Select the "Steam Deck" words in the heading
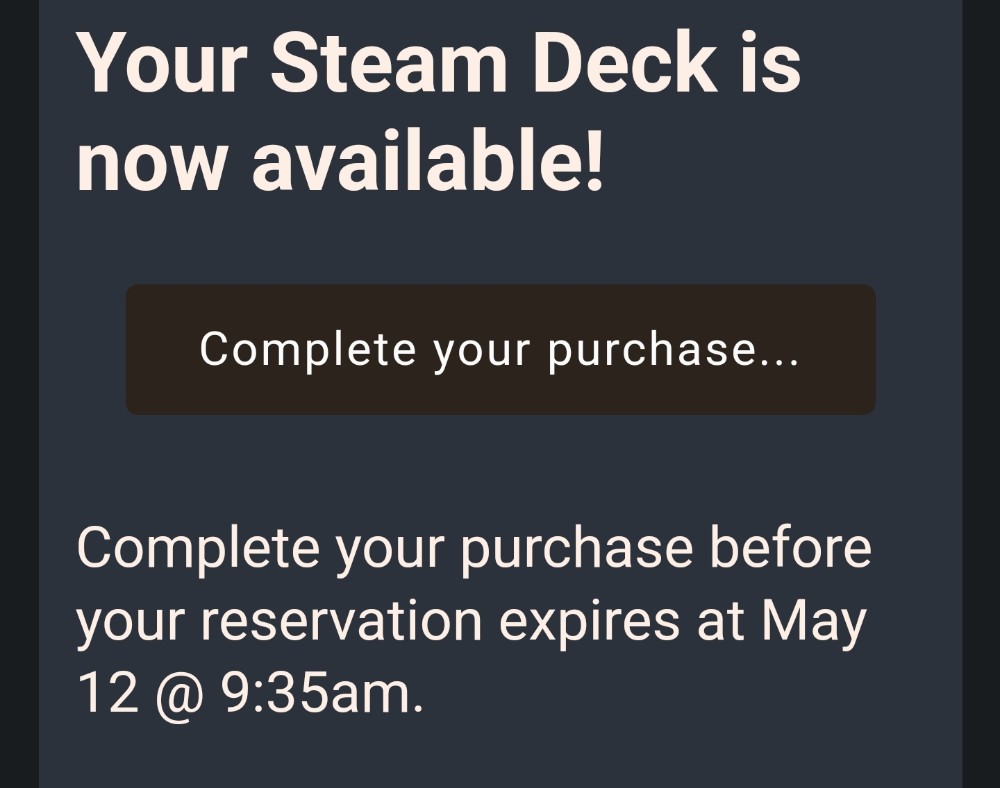The height and width of the screenshot is (788, 1000). (494, 64)
